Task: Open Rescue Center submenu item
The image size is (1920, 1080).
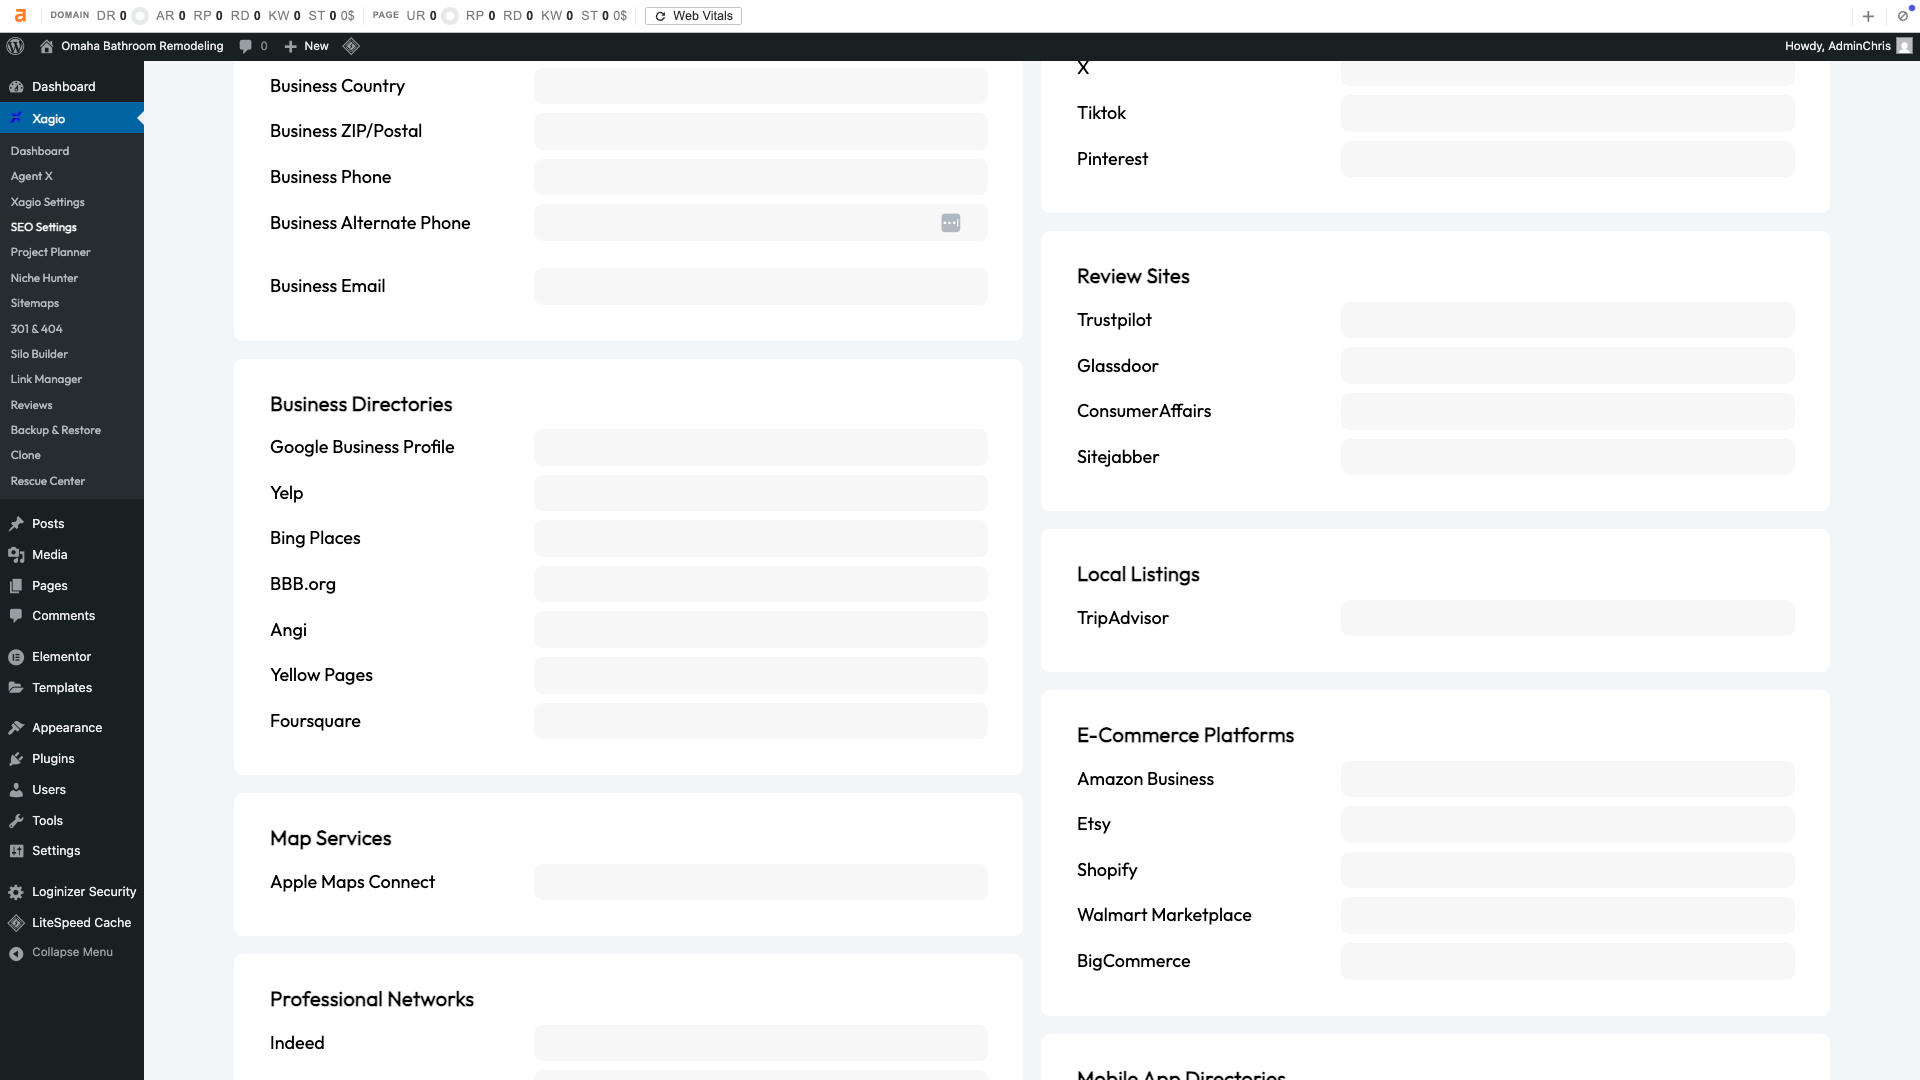Action: pos(48,481)
